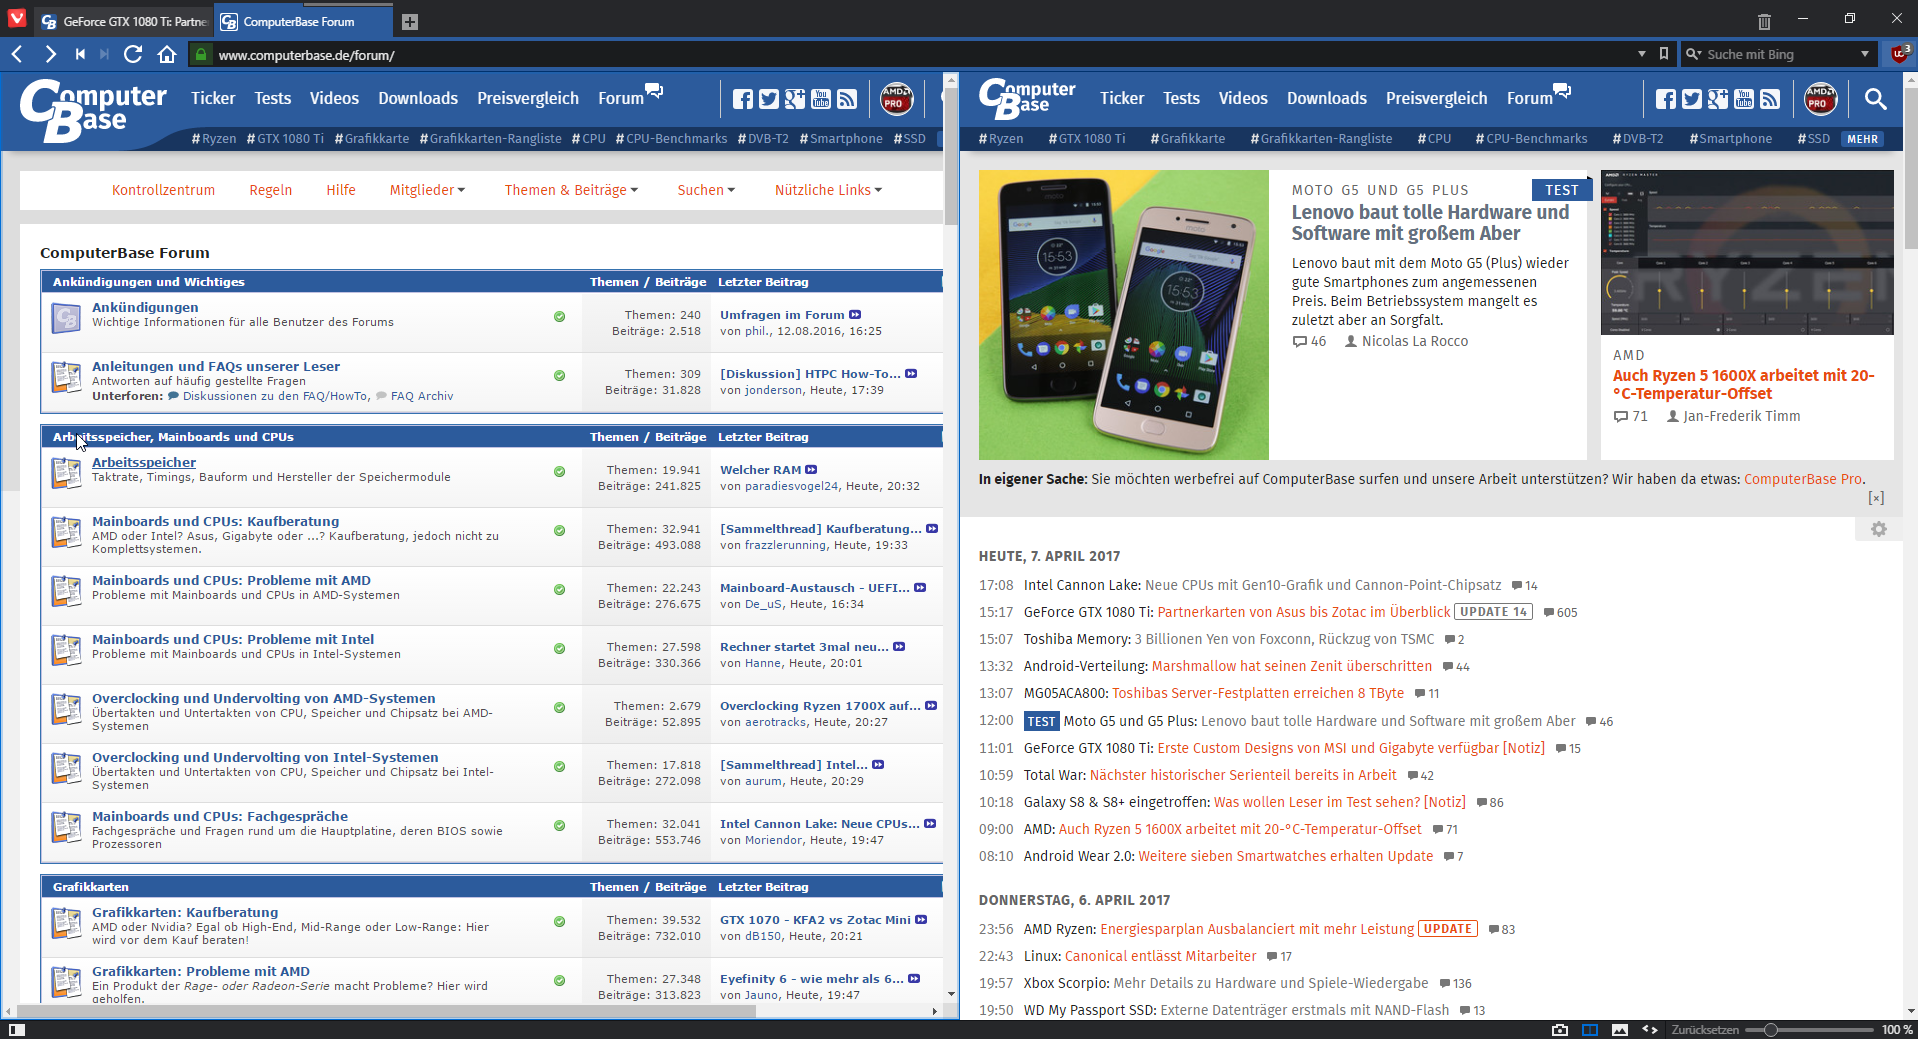Click the green site security padlock
This screenshot has width=1918, height=1039.
click(201, 55)
